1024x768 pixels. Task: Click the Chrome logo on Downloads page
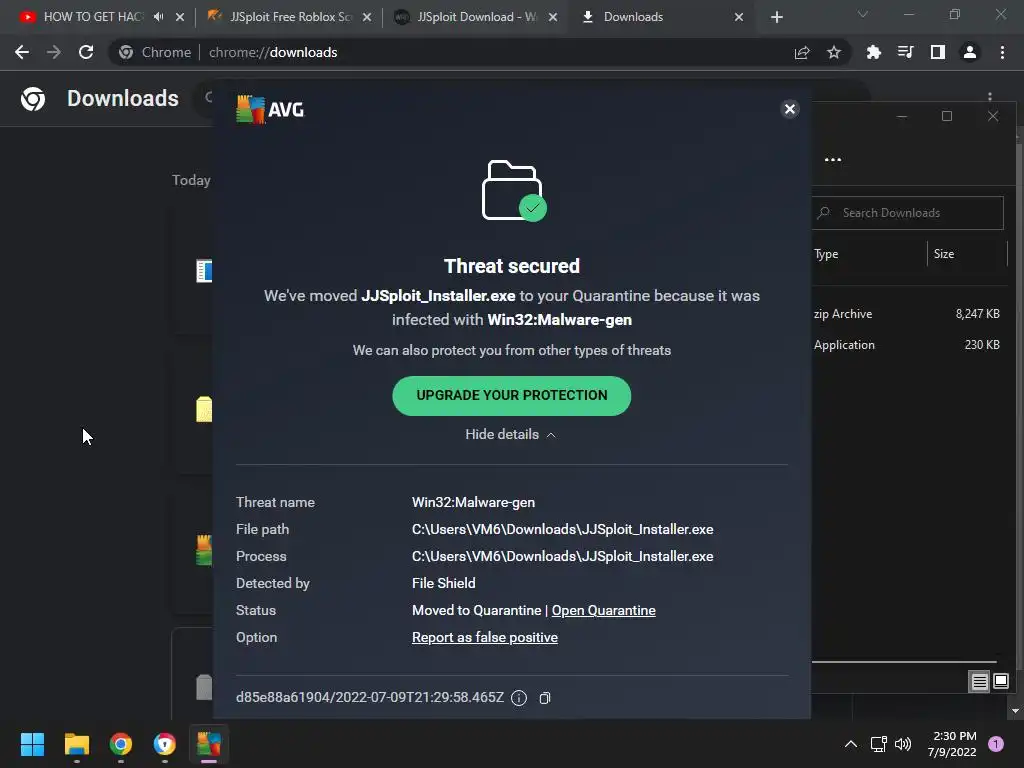click(33, 99)
